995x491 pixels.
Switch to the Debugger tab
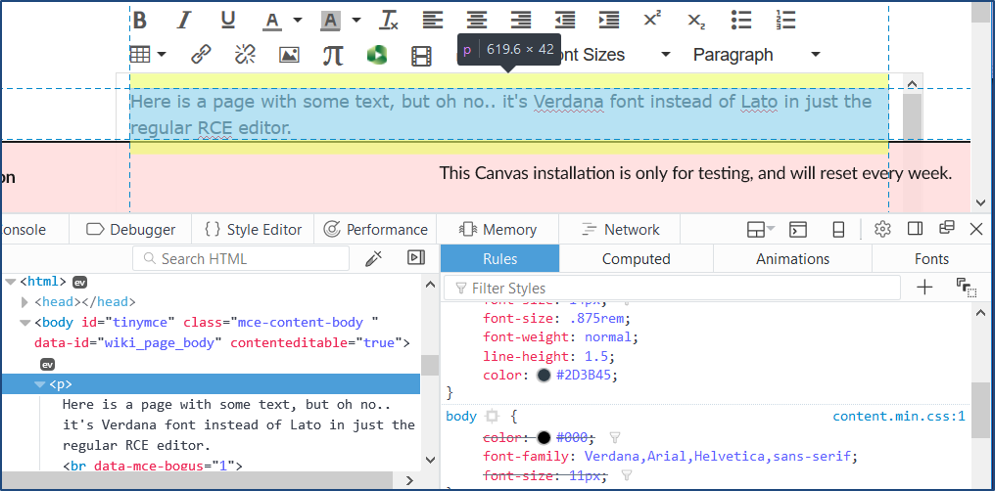130,230
